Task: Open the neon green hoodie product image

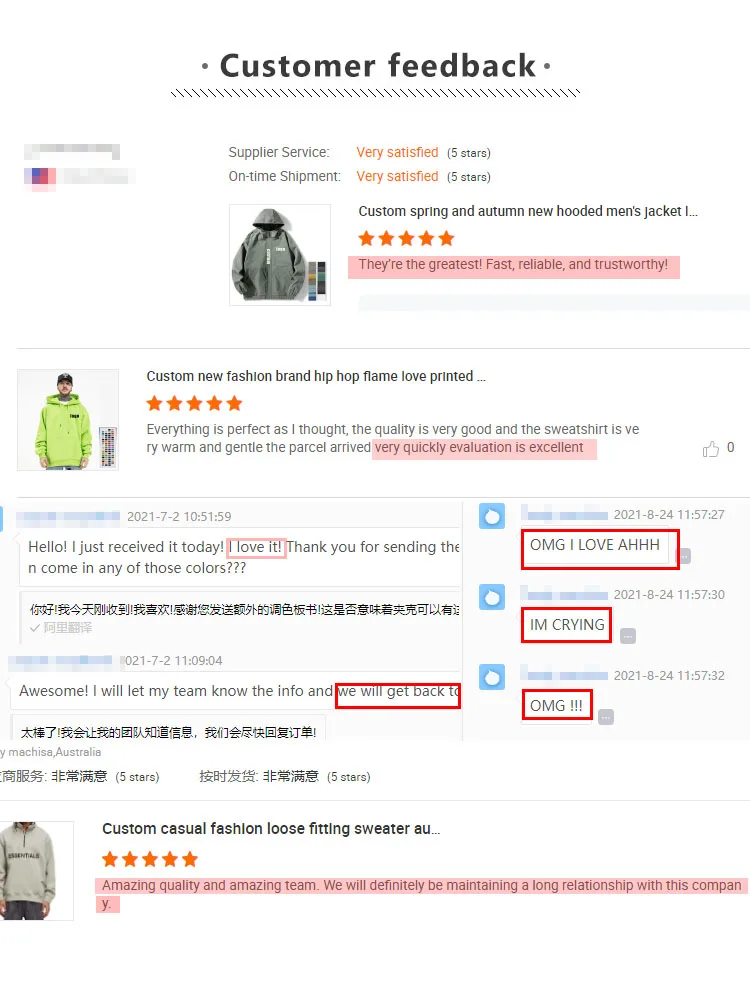Action: click(68, 420)
